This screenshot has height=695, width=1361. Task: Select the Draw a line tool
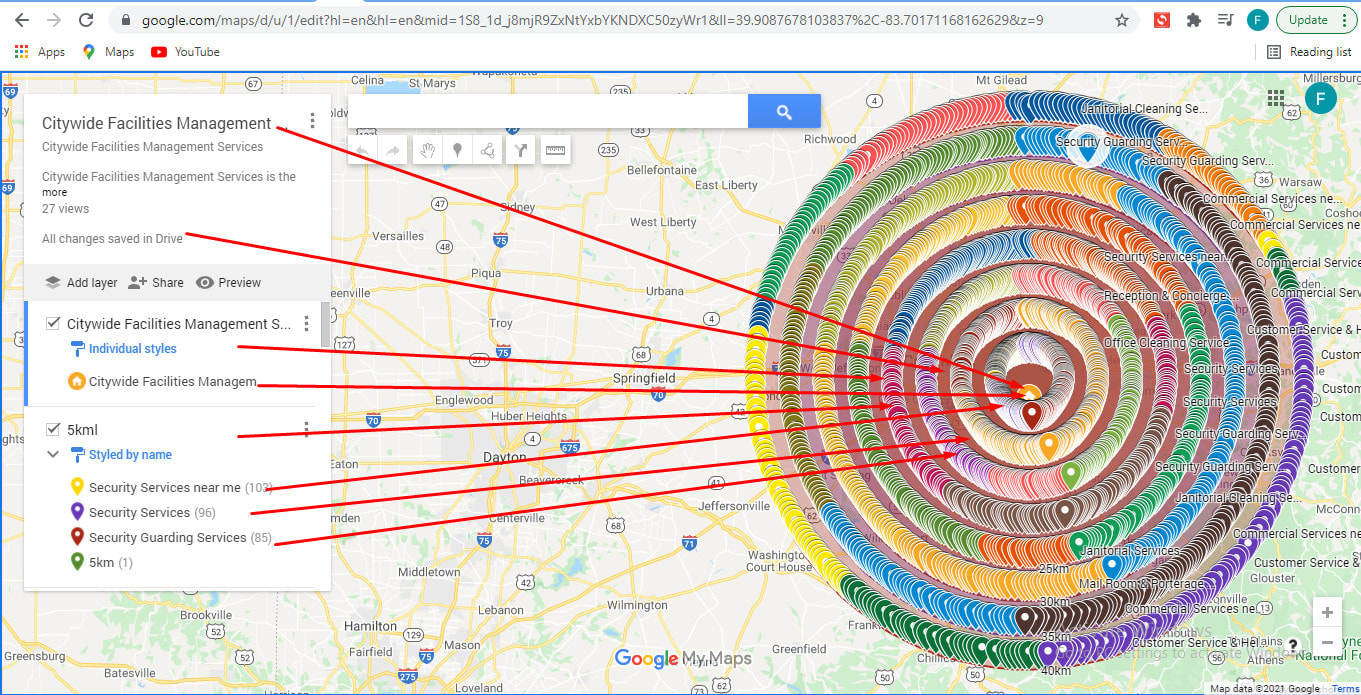(x=487, y=150)
